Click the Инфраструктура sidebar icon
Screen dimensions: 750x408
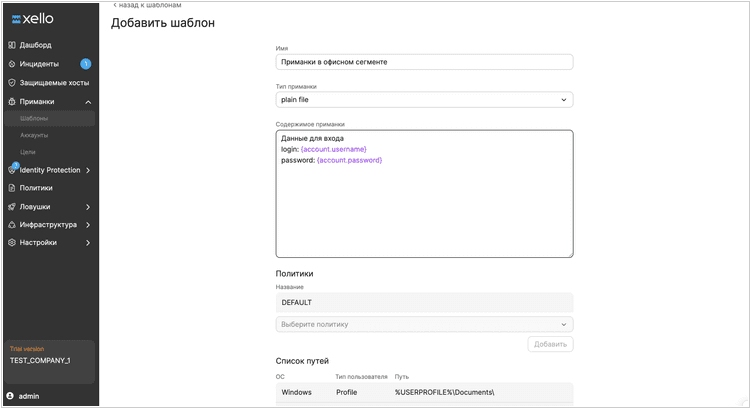click(x=12, y=225)
